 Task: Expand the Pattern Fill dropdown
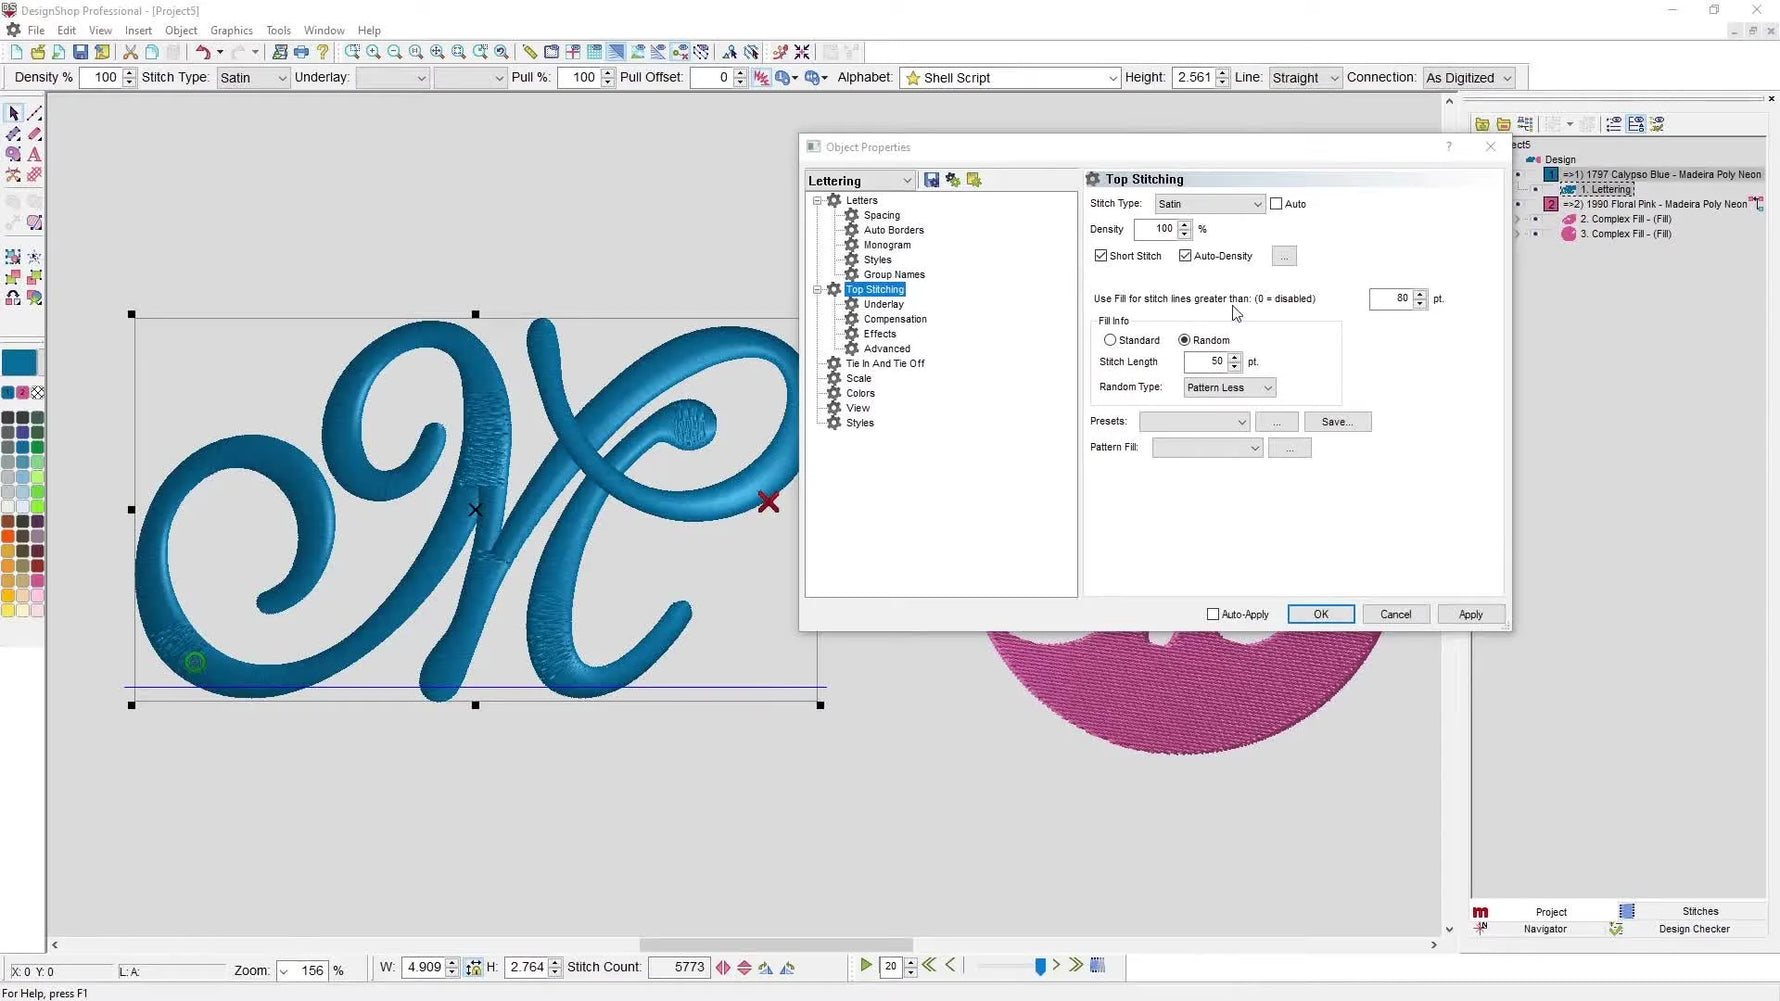tap(1255, 447)
